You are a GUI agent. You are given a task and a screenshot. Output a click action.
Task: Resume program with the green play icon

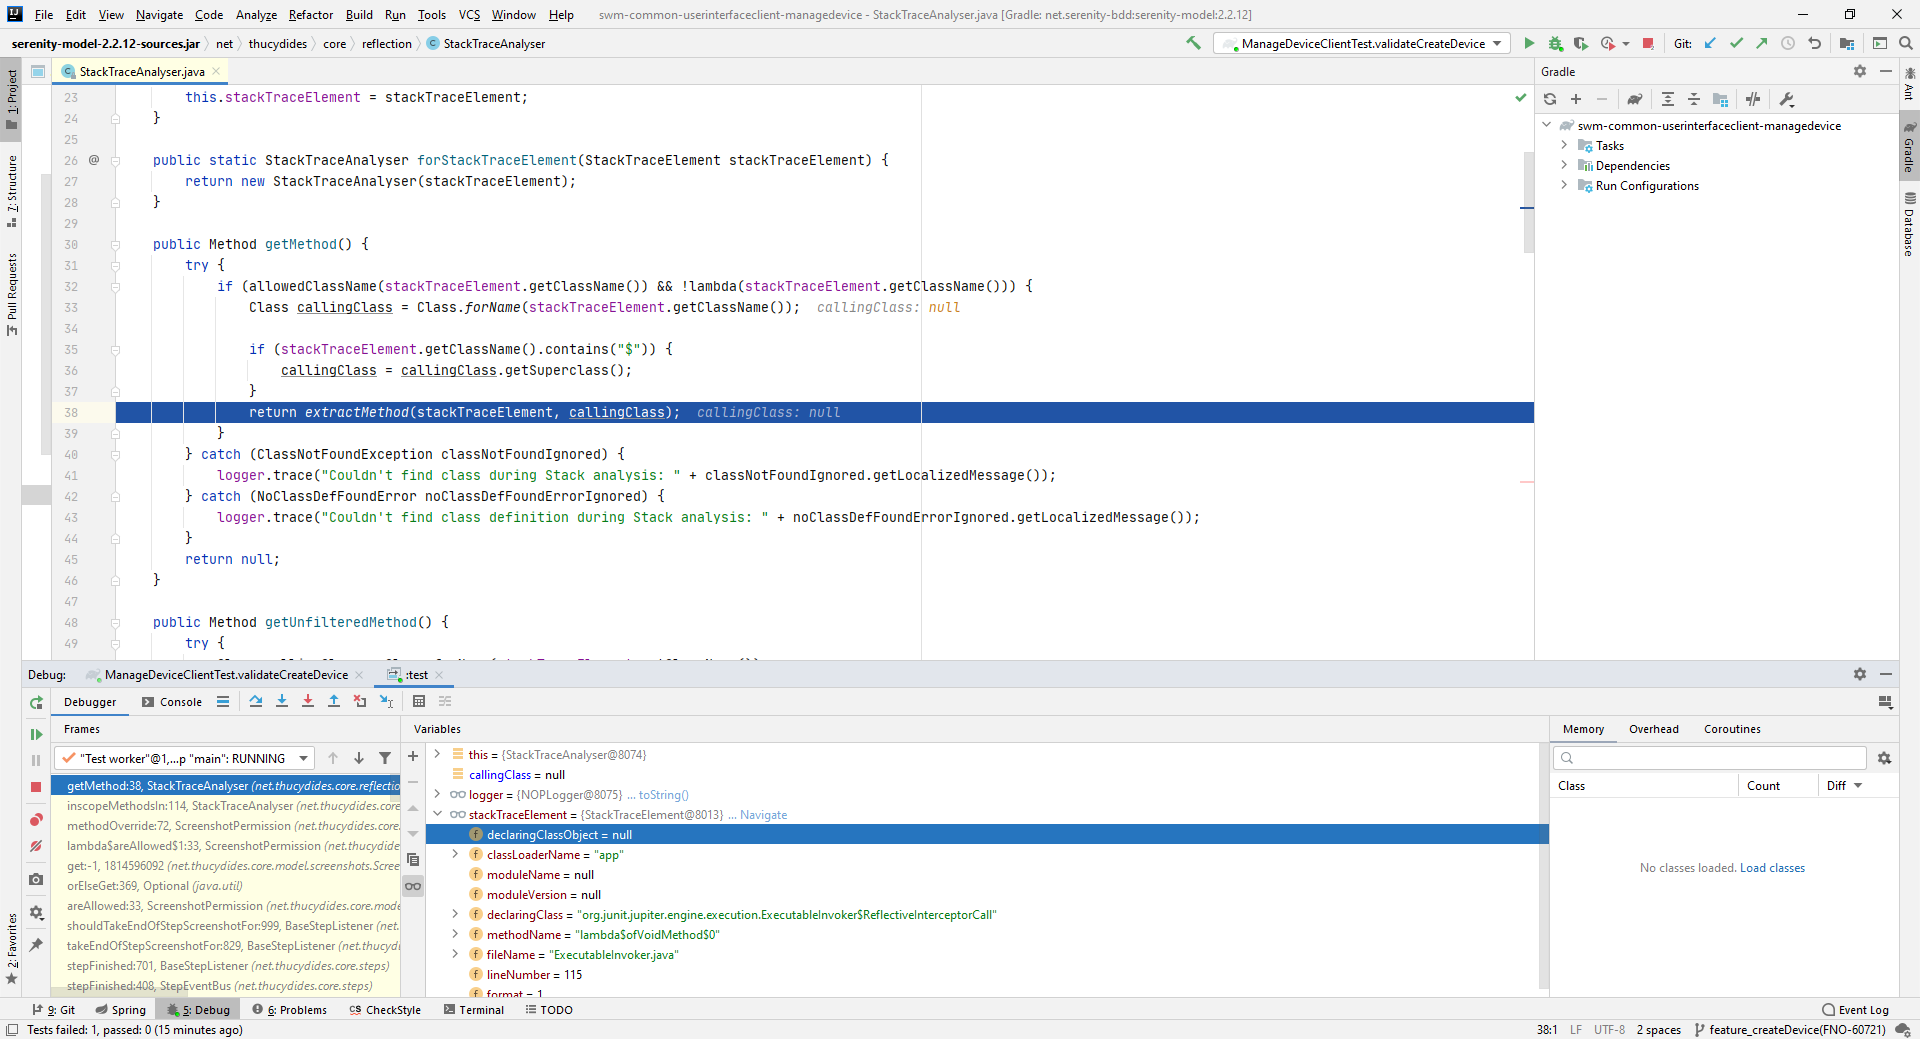tap(36, 734)
